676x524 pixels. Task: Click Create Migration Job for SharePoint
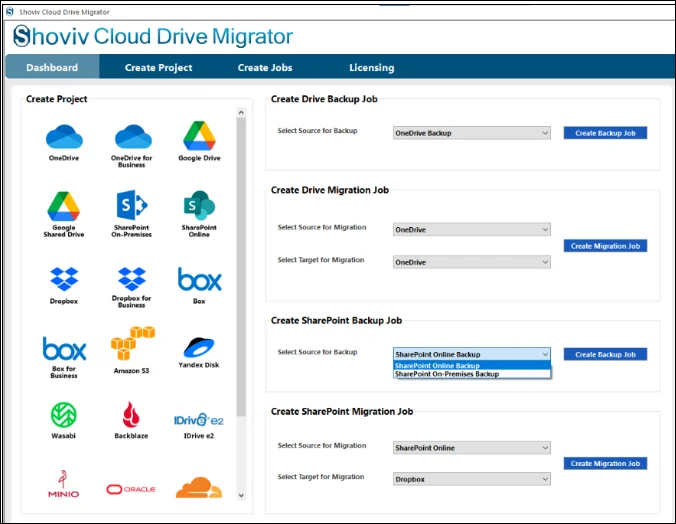[605, 463]
